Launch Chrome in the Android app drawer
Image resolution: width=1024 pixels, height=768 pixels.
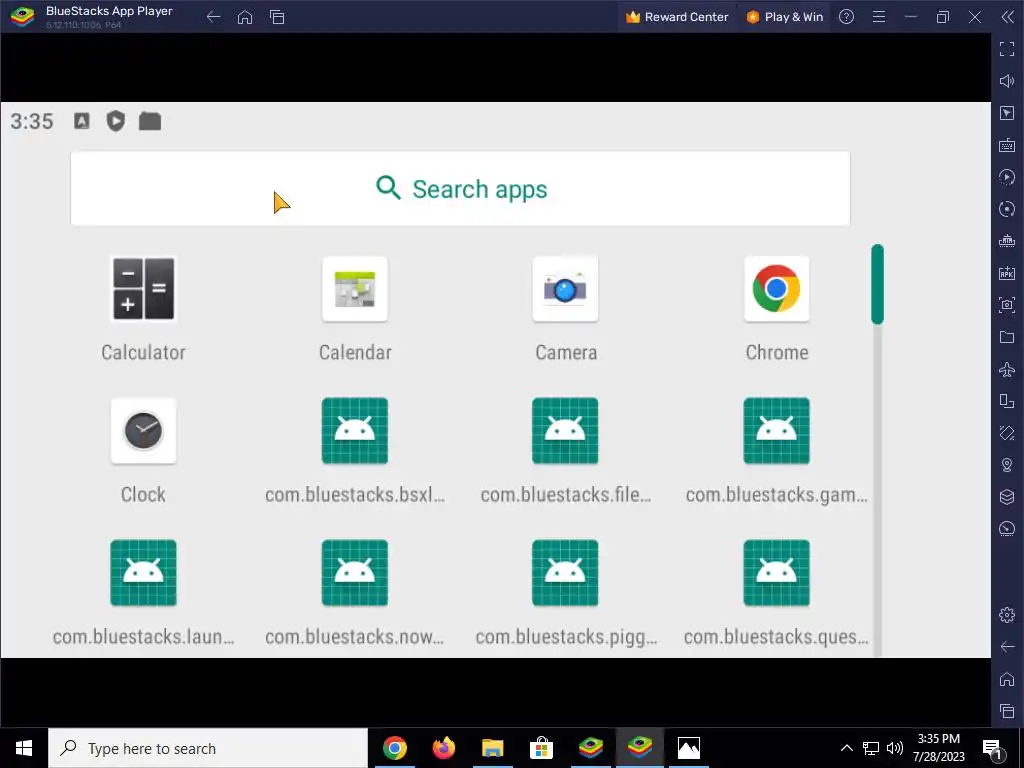[x=776, y=289]
